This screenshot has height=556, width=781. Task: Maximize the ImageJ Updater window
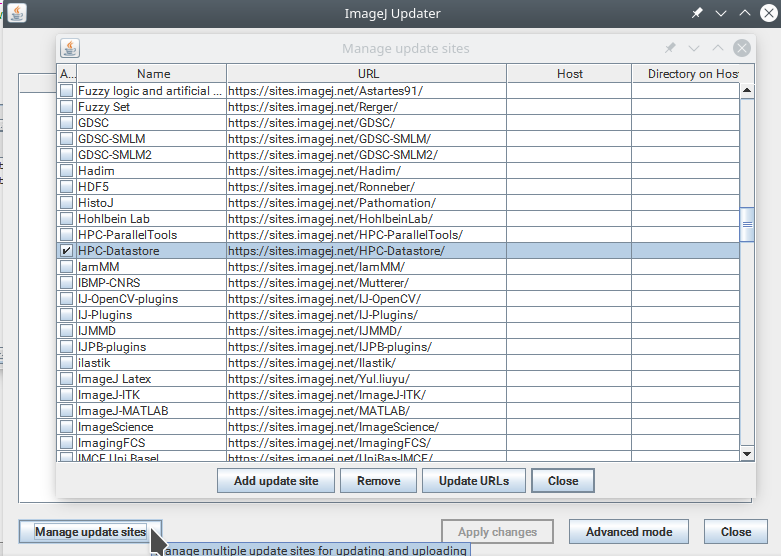click(745, 13)
